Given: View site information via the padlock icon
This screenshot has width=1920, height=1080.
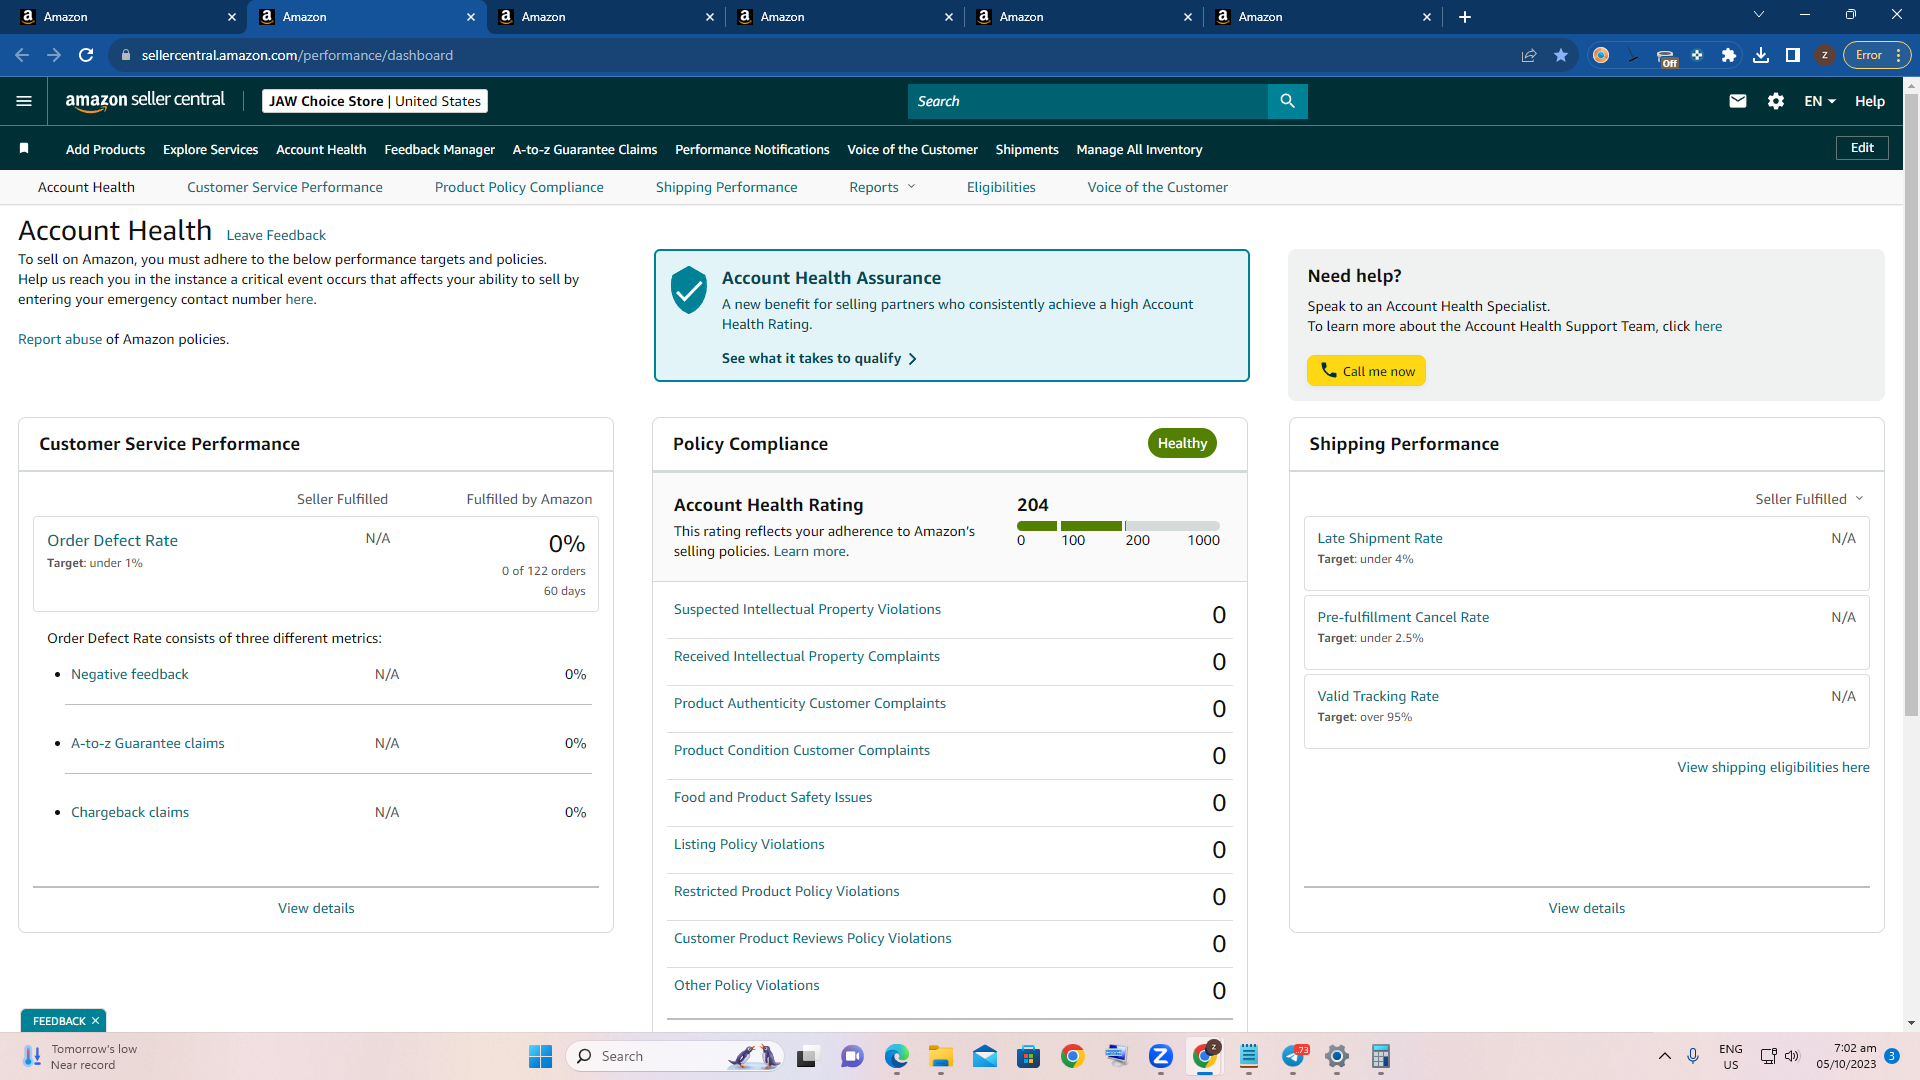Looking at the screenshot, I should 126,55.
